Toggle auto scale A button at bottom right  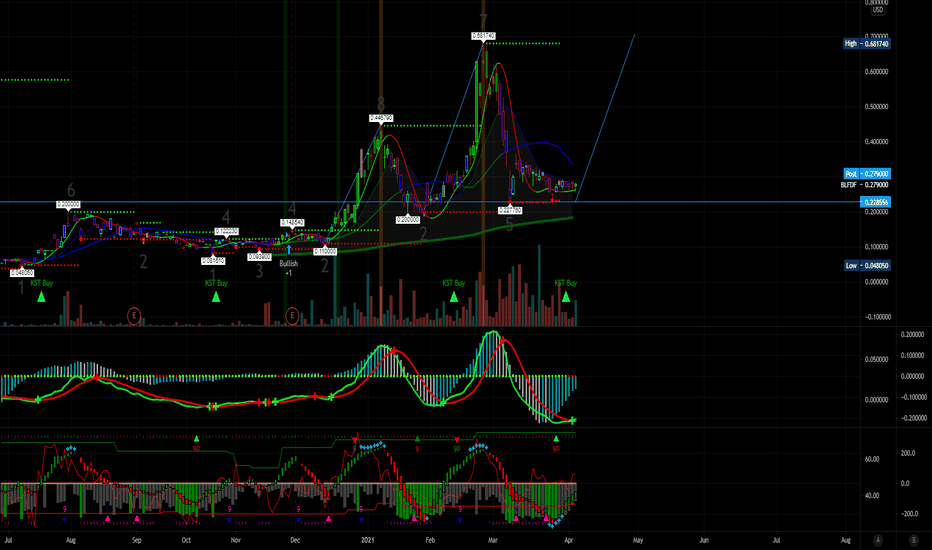click(878, 540)
